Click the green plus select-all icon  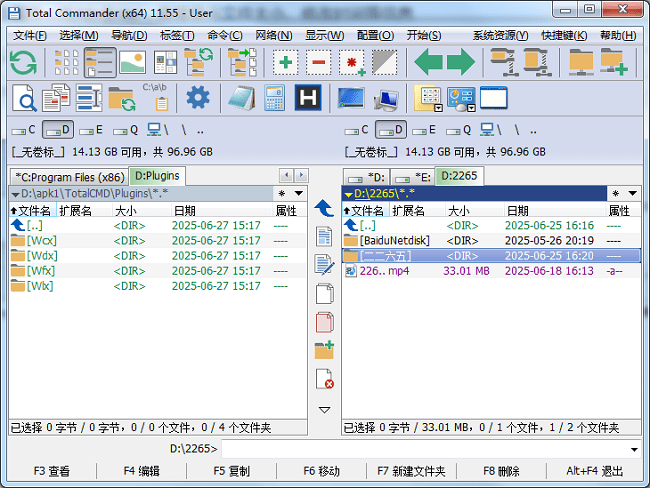(x=286, y=63)
